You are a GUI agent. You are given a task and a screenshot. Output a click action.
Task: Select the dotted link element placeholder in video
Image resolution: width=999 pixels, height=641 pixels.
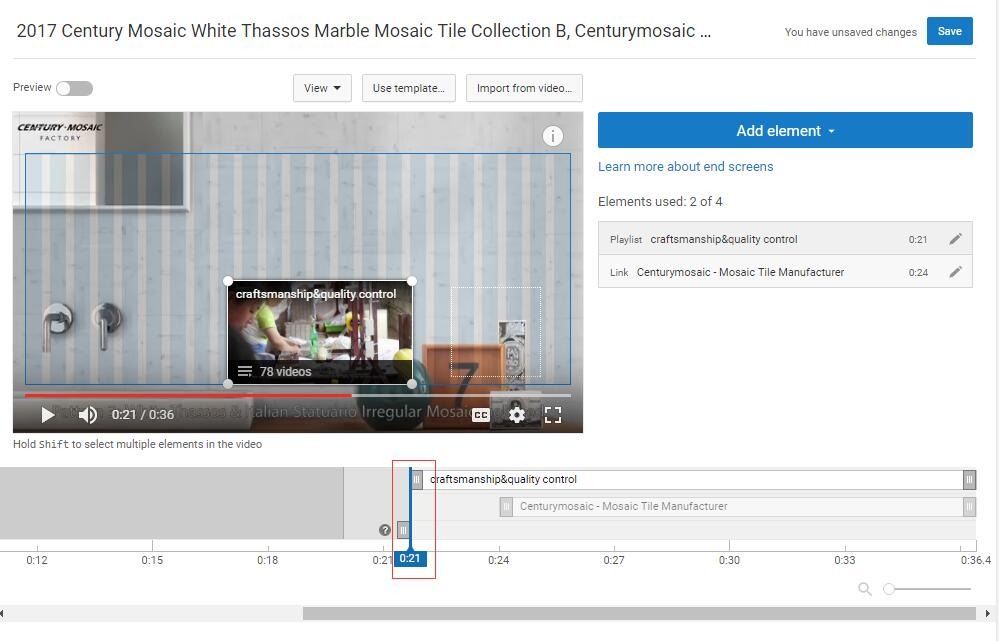tap(496, 331)
